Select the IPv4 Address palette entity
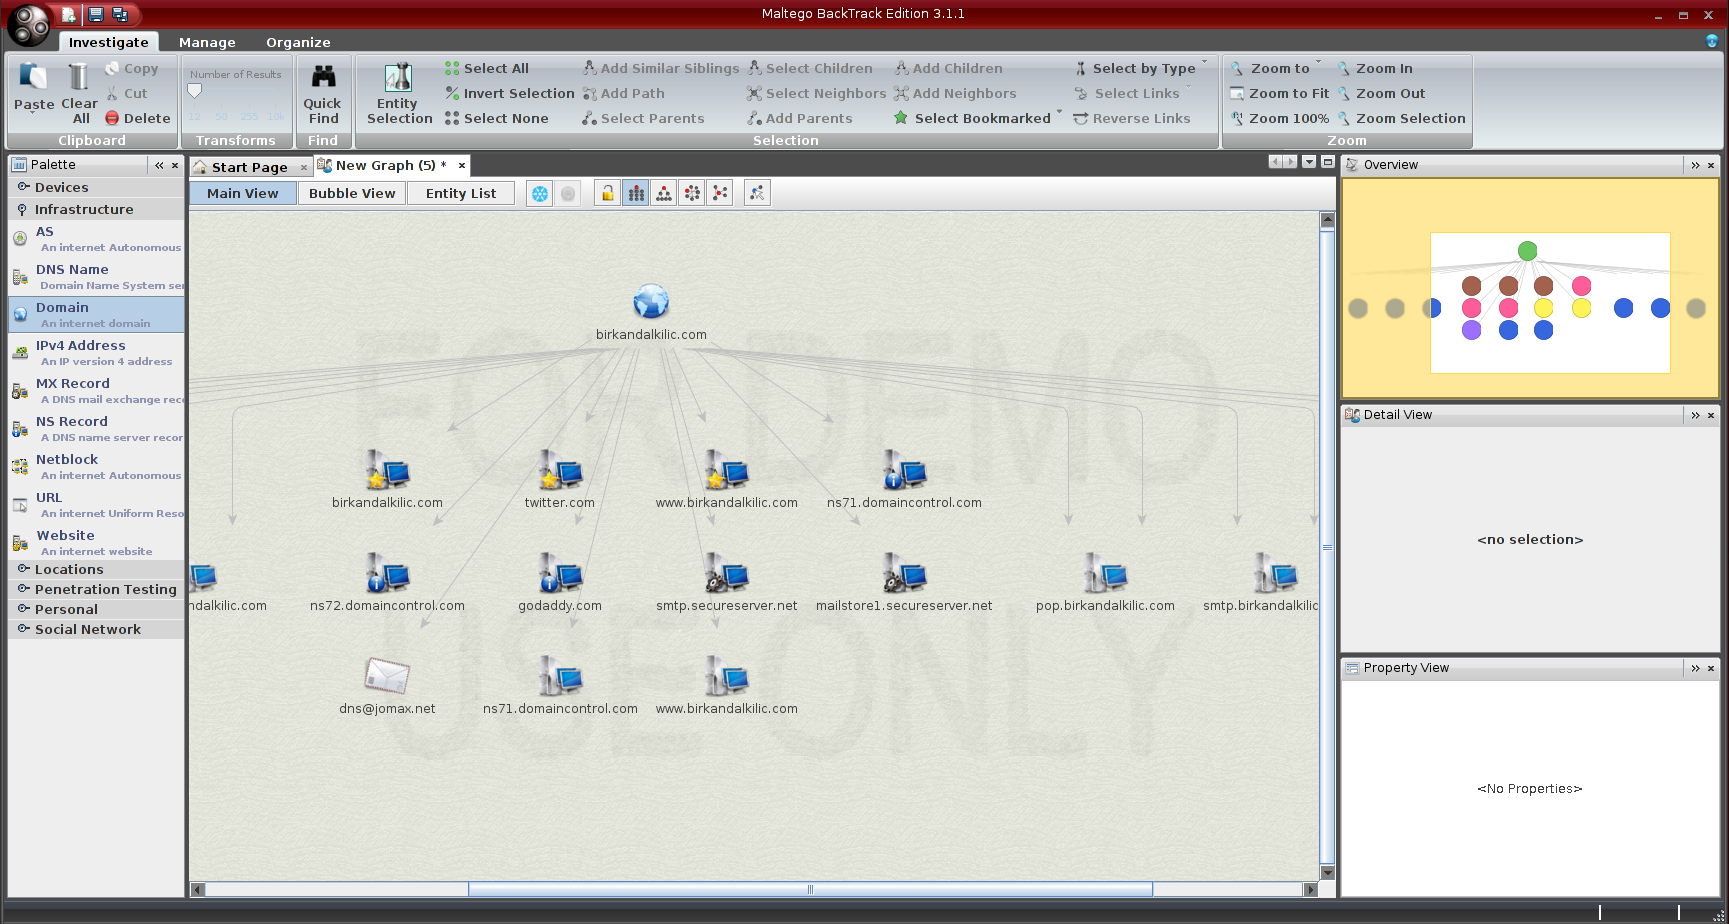Viewport: 1729px width, 924px height. click(x=96, y=352)
